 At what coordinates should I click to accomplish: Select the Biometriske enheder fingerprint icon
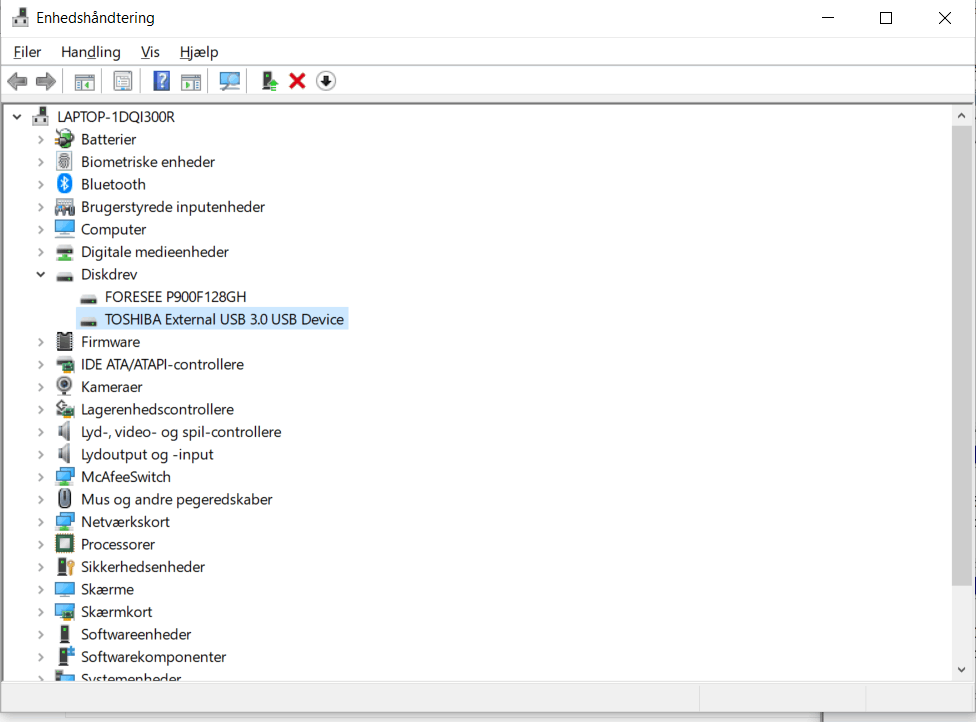coord(64,161)
